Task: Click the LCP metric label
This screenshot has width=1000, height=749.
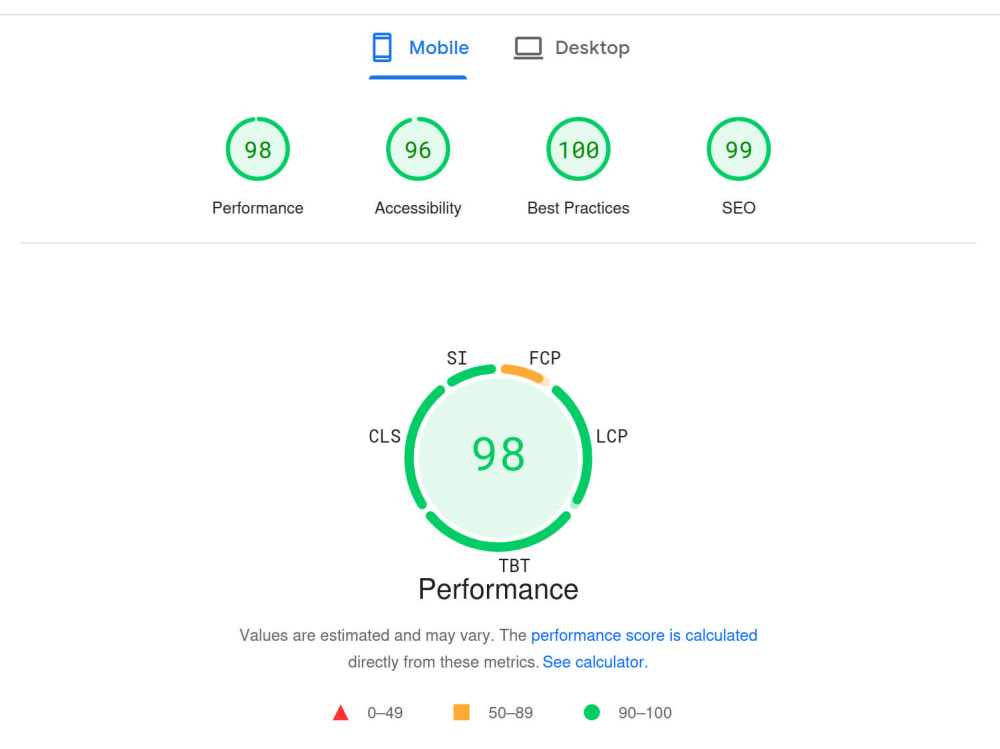Action: point(612,436)
